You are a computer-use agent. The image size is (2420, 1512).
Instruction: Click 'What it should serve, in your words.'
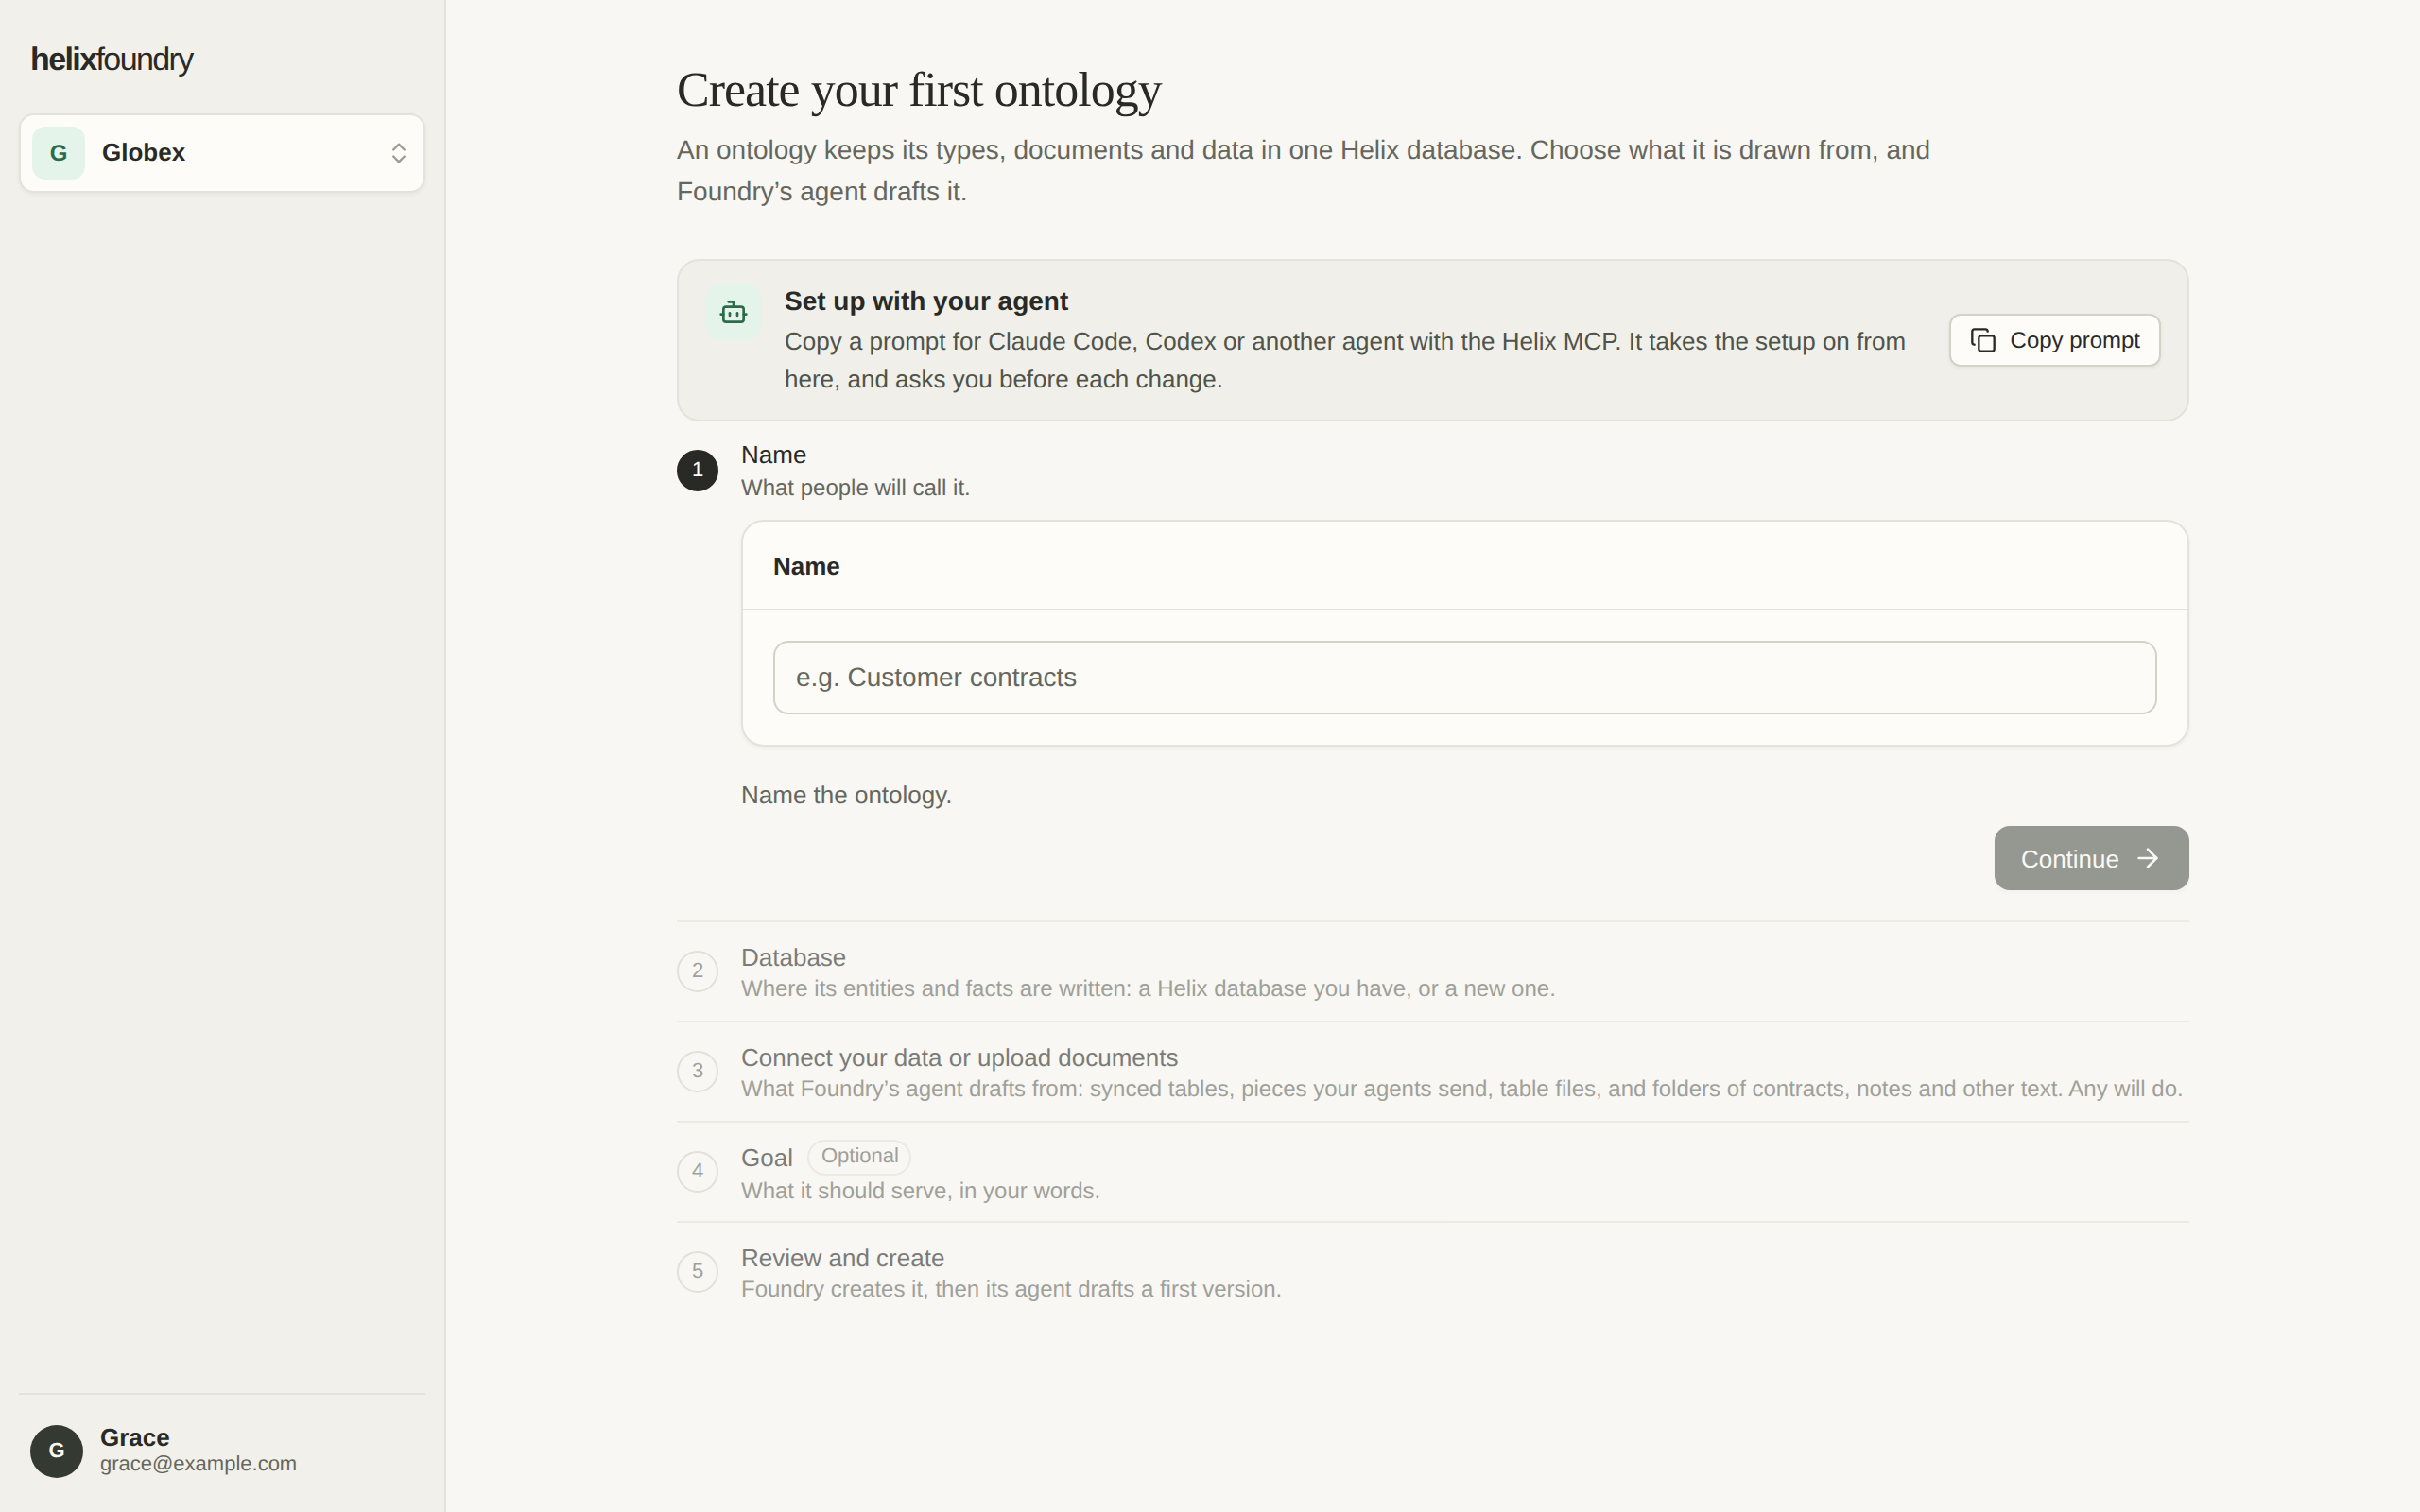920,1191
